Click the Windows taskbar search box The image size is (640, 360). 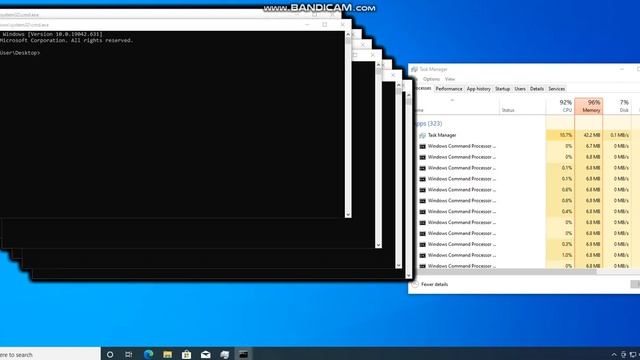click(50, 354)
